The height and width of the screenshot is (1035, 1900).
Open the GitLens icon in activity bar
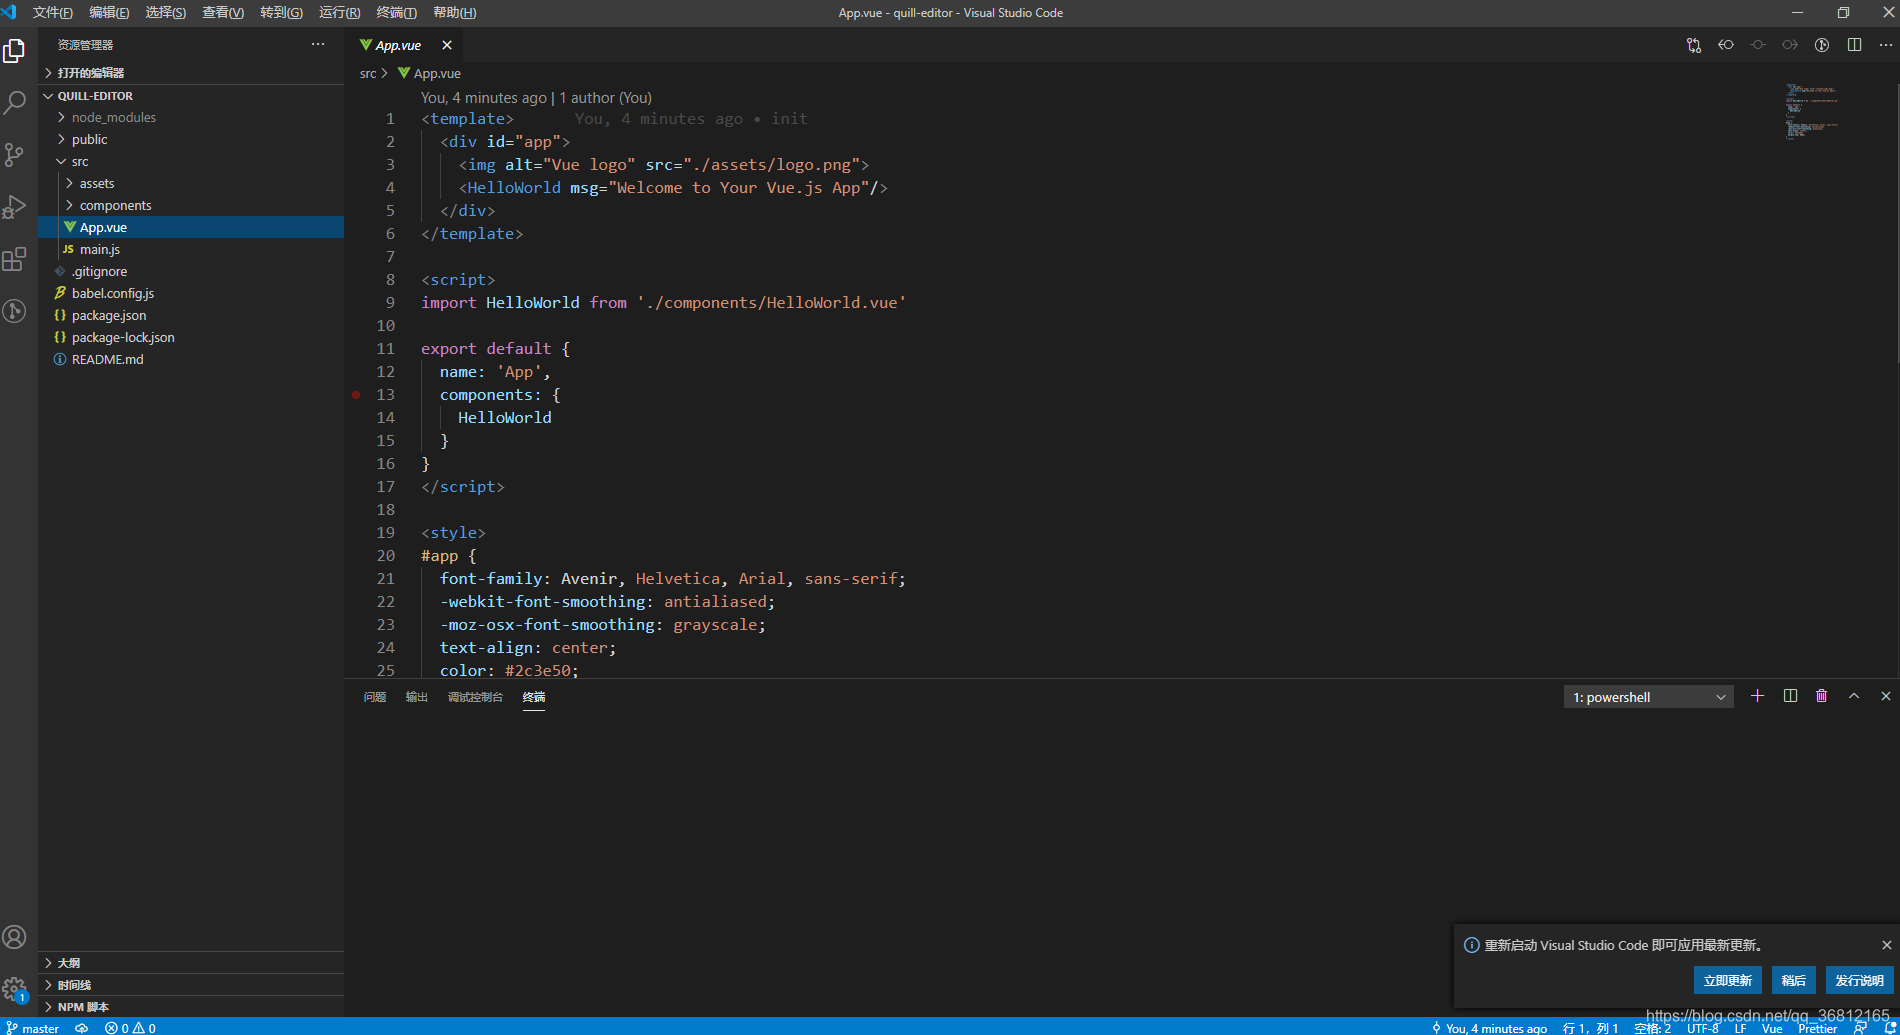[x=15, y=311]
